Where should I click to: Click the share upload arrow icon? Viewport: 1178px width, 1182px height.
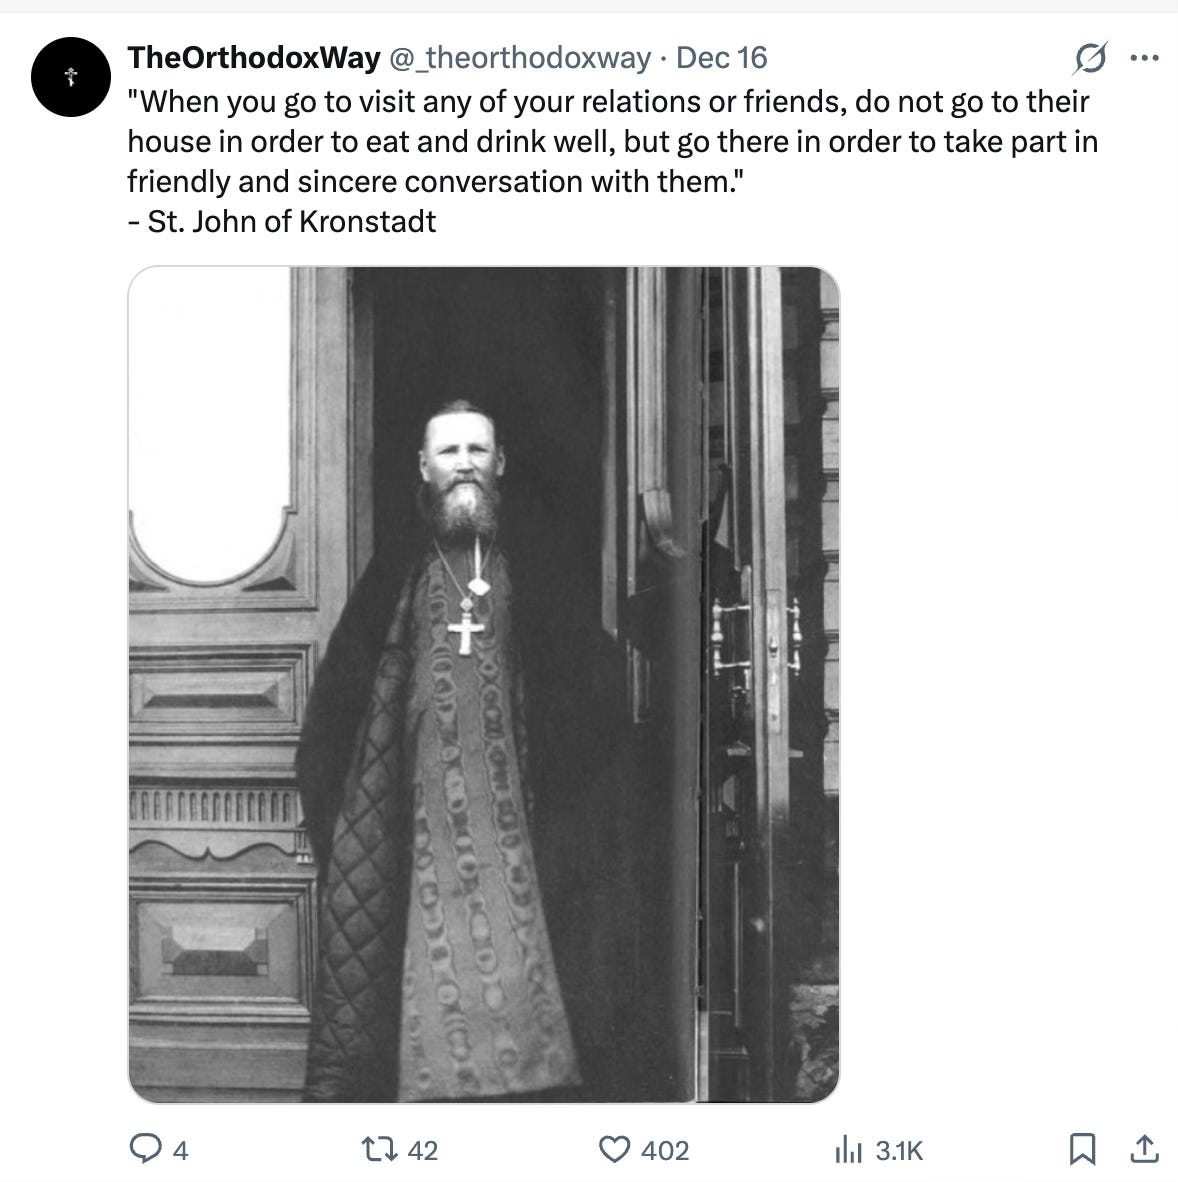(1144, 1149)
